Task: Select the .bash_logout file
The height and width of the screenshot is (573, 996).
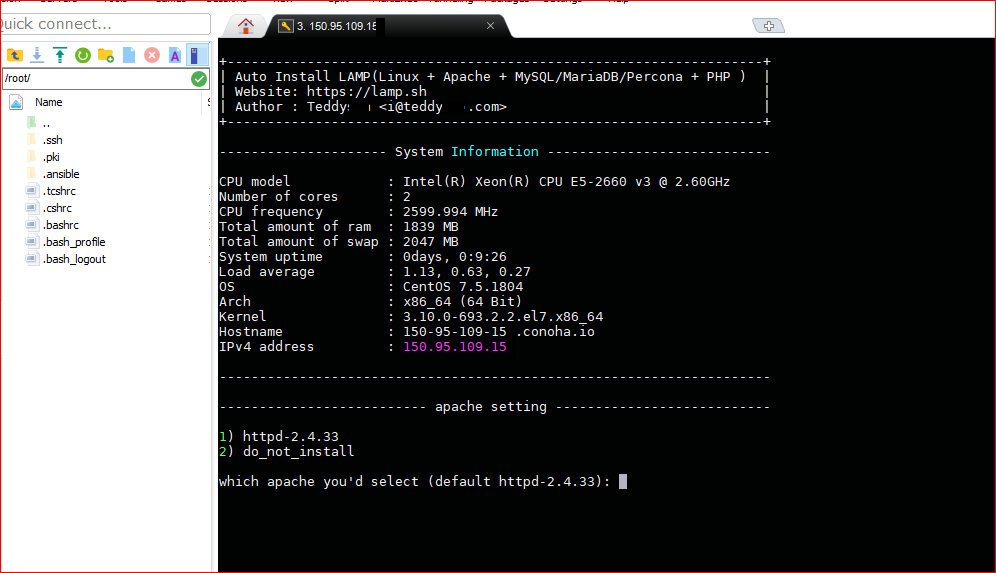Action: pos(74,259)
